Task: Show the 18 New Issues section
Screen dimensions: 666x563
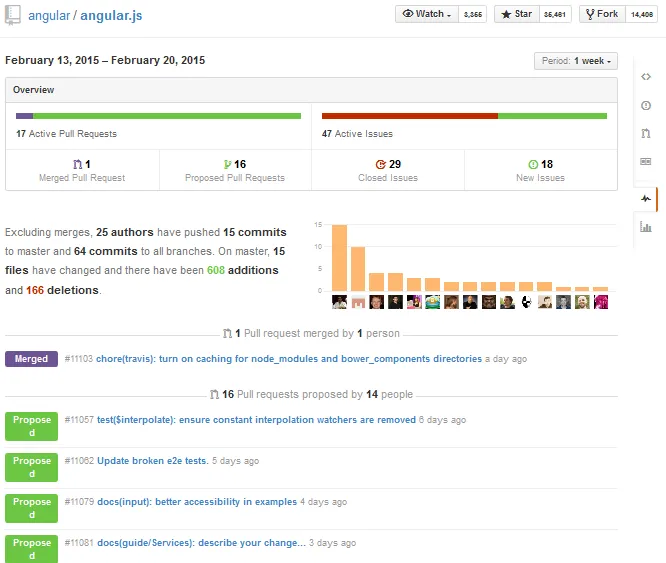Action: coord(540,170)
